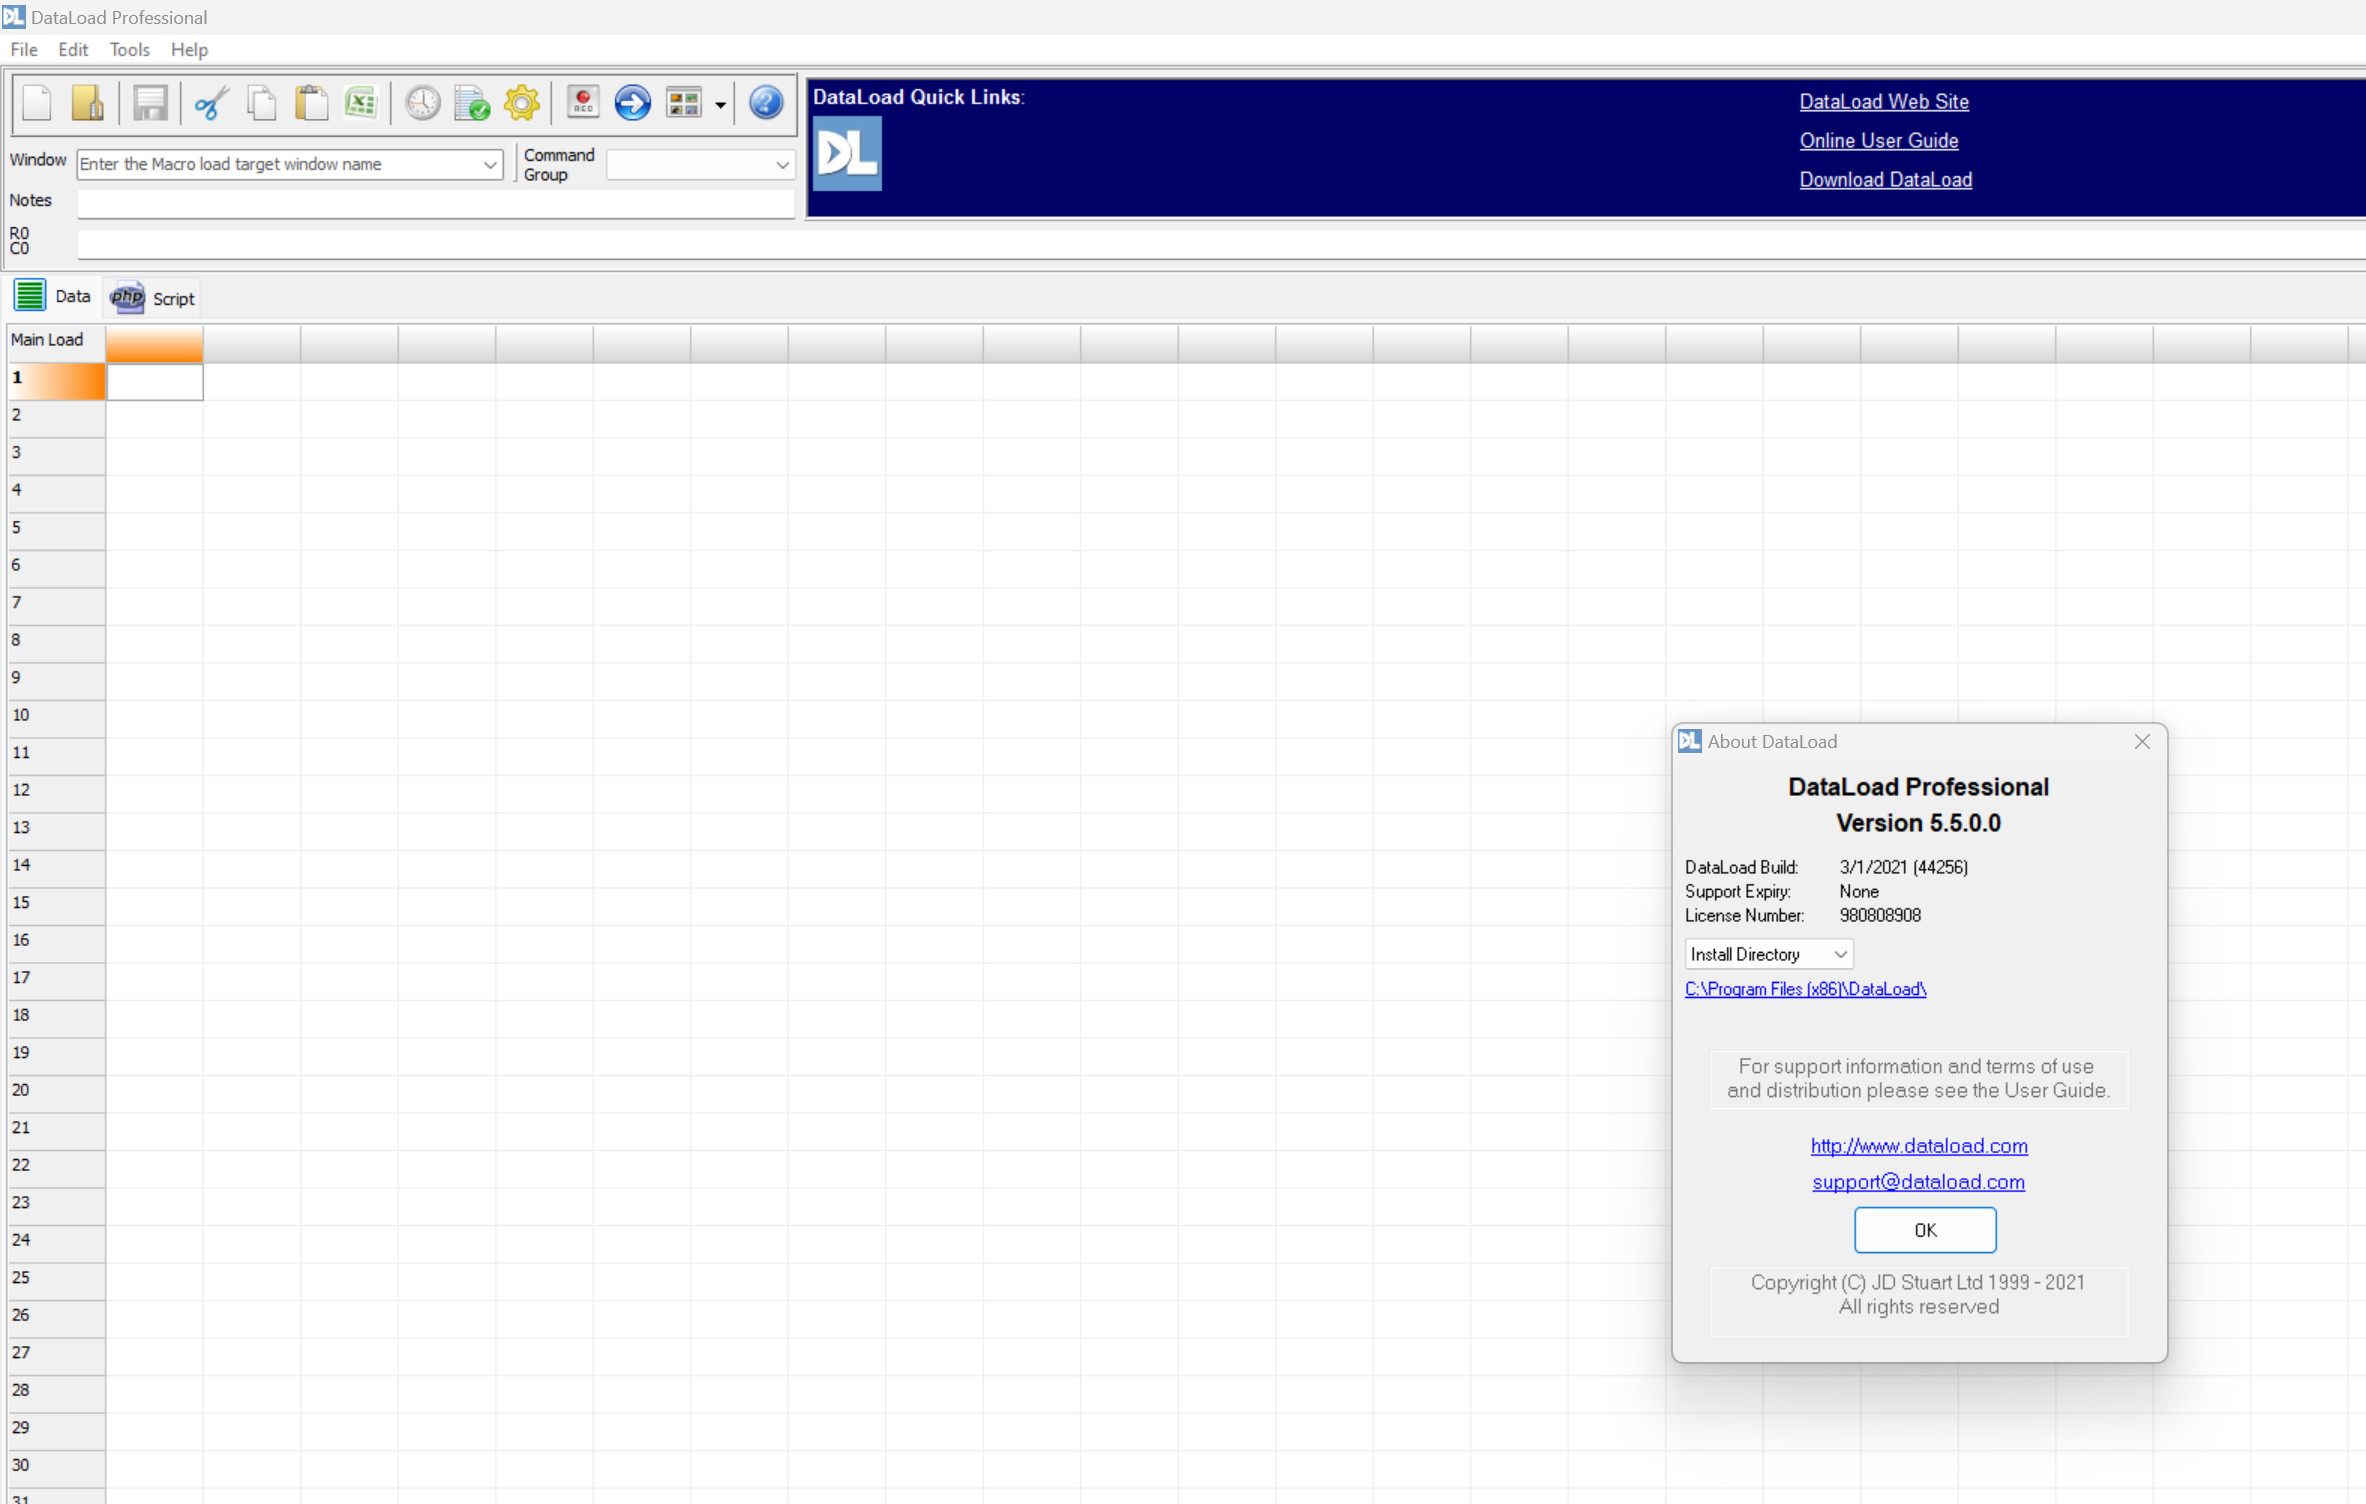Viewport: 2366px width, 1504px height.
Task: Click the notepad with green check icon
Action: [472, 103]
